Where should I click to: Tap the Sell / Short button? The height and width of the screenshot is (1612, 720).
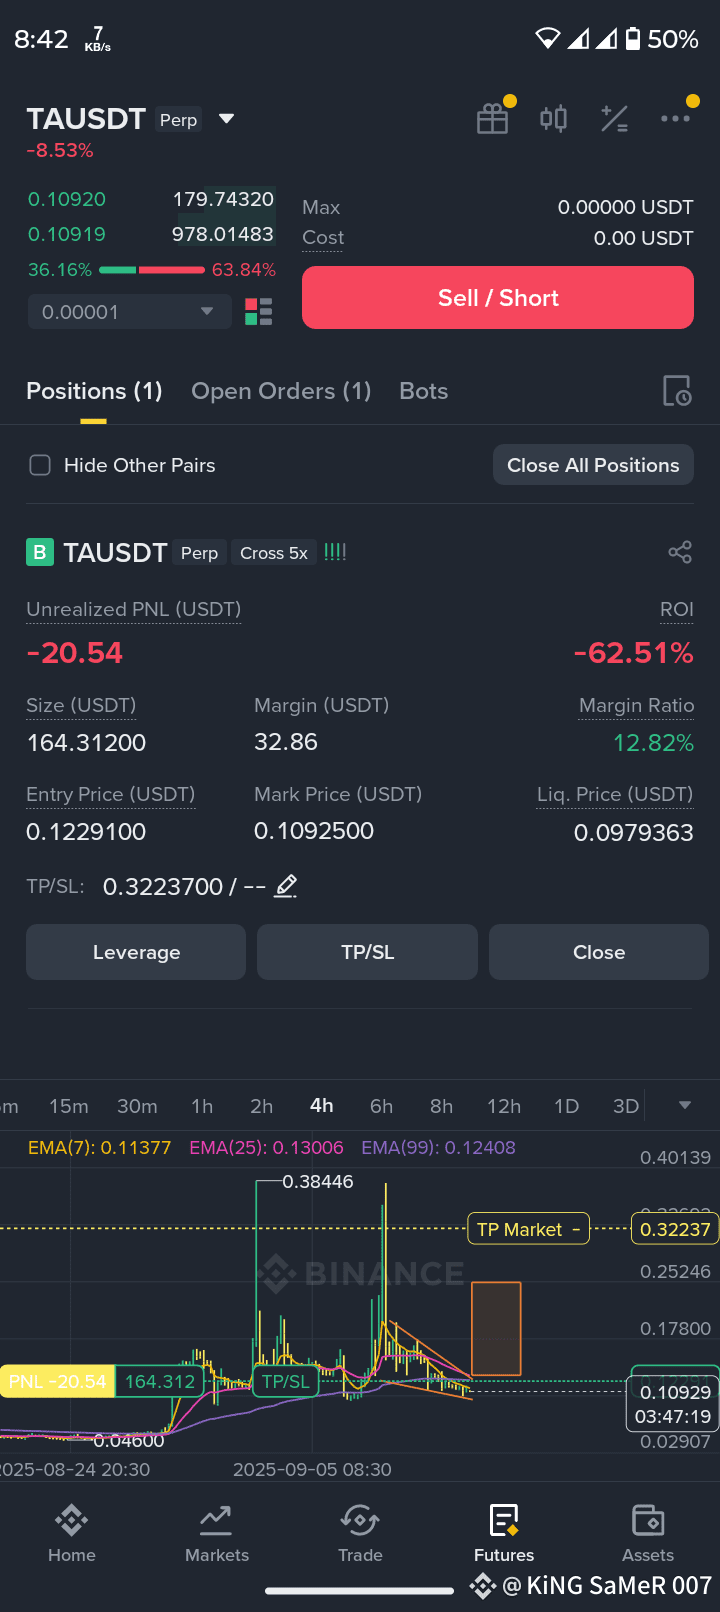coord(498,298)
